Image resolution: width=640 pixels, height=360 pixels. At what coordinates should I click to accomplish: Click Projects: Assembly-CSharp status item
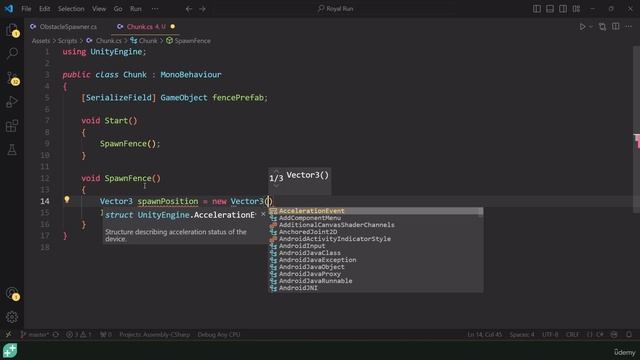pos(154,334)
